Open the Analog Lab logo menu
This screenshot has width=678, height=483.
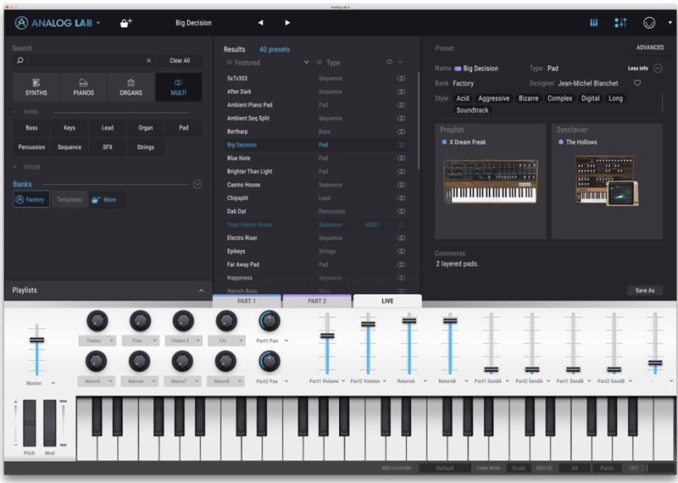point(57,23)
